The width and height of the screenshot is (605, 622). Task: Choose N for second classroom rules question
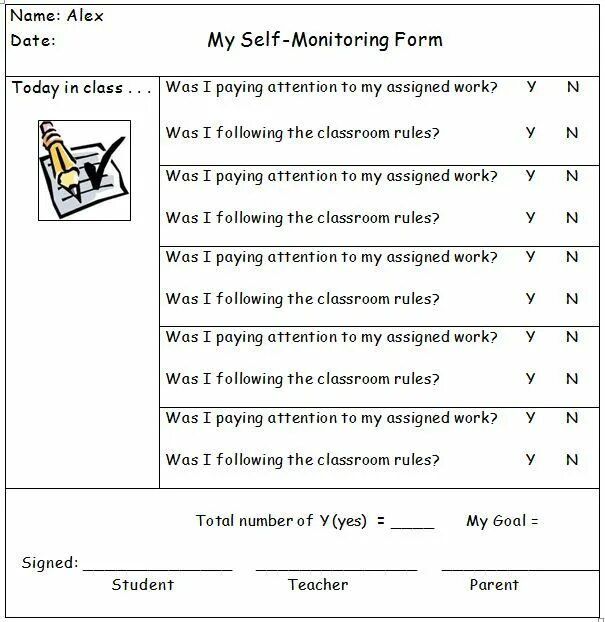coord(572,217)
